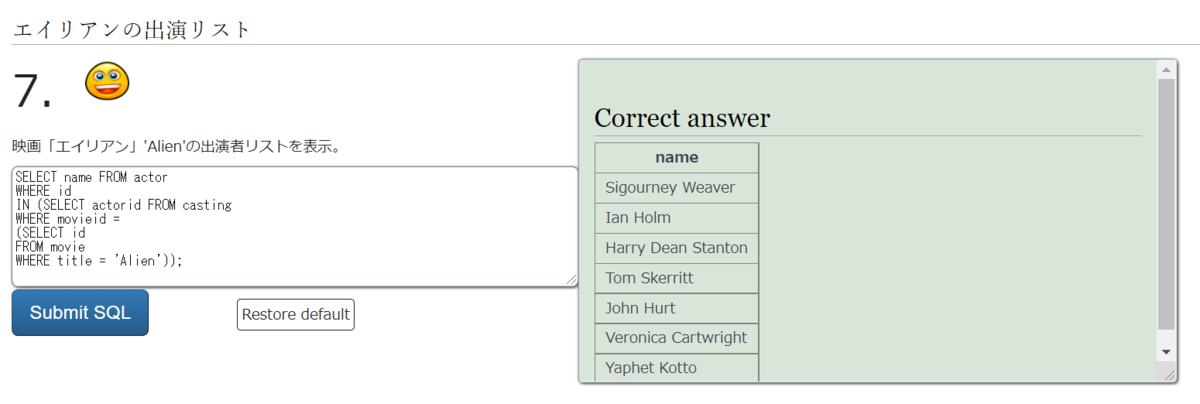The height and width of the screenshot is (404, 1200).
Task: Select the Yaphet Kotto row
Action: [x=677, y=368]
